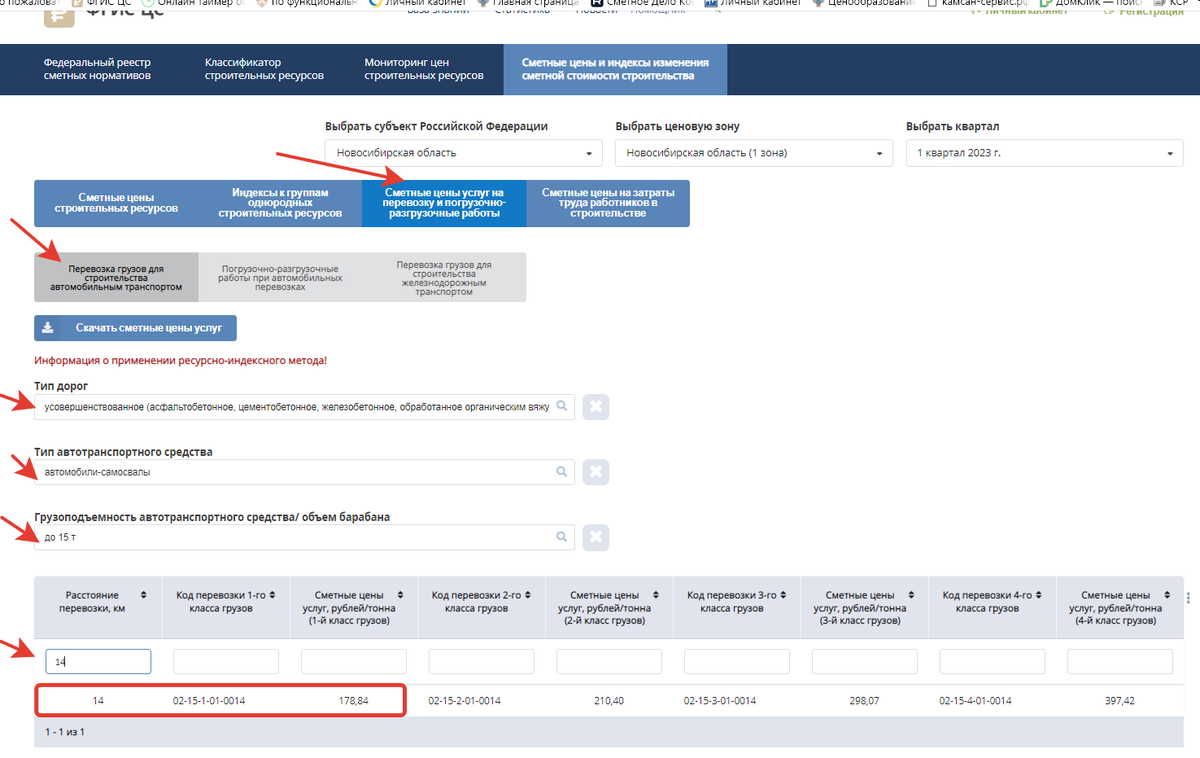Switch to Сметные цены на затраты труда tab
1200x758 pixels.
tap(608, 203)
